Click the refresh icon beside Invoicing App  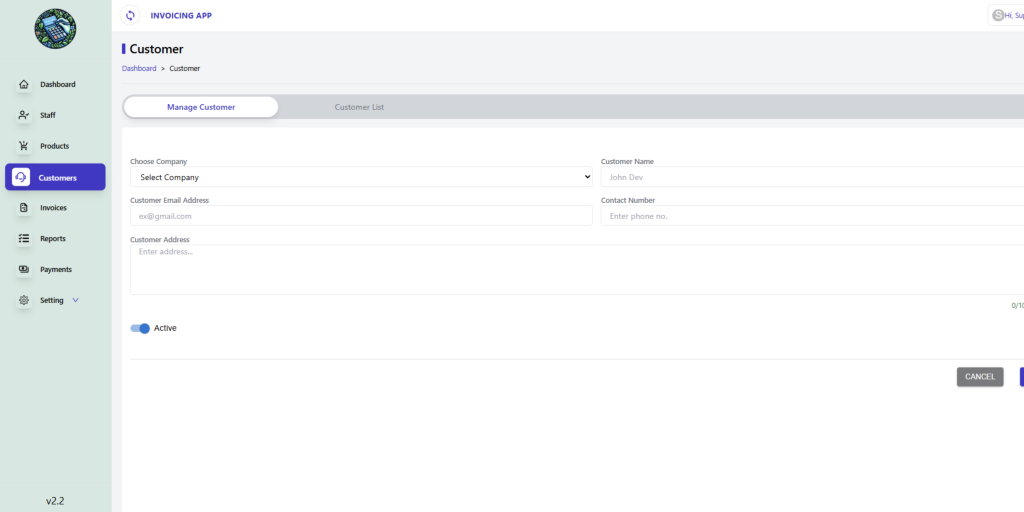(130, 15)
